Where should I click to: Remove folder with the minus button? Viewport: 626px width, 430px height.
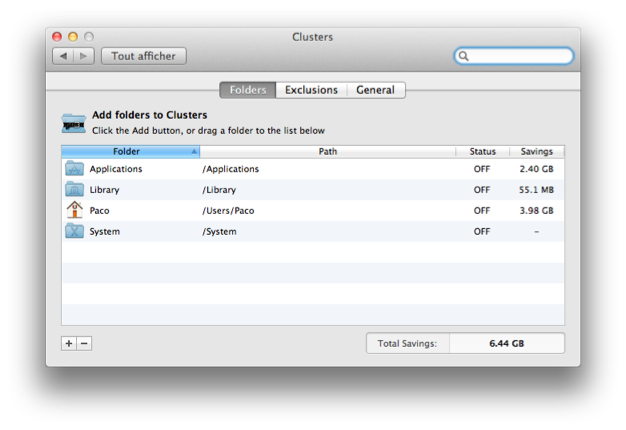(84, 343)
